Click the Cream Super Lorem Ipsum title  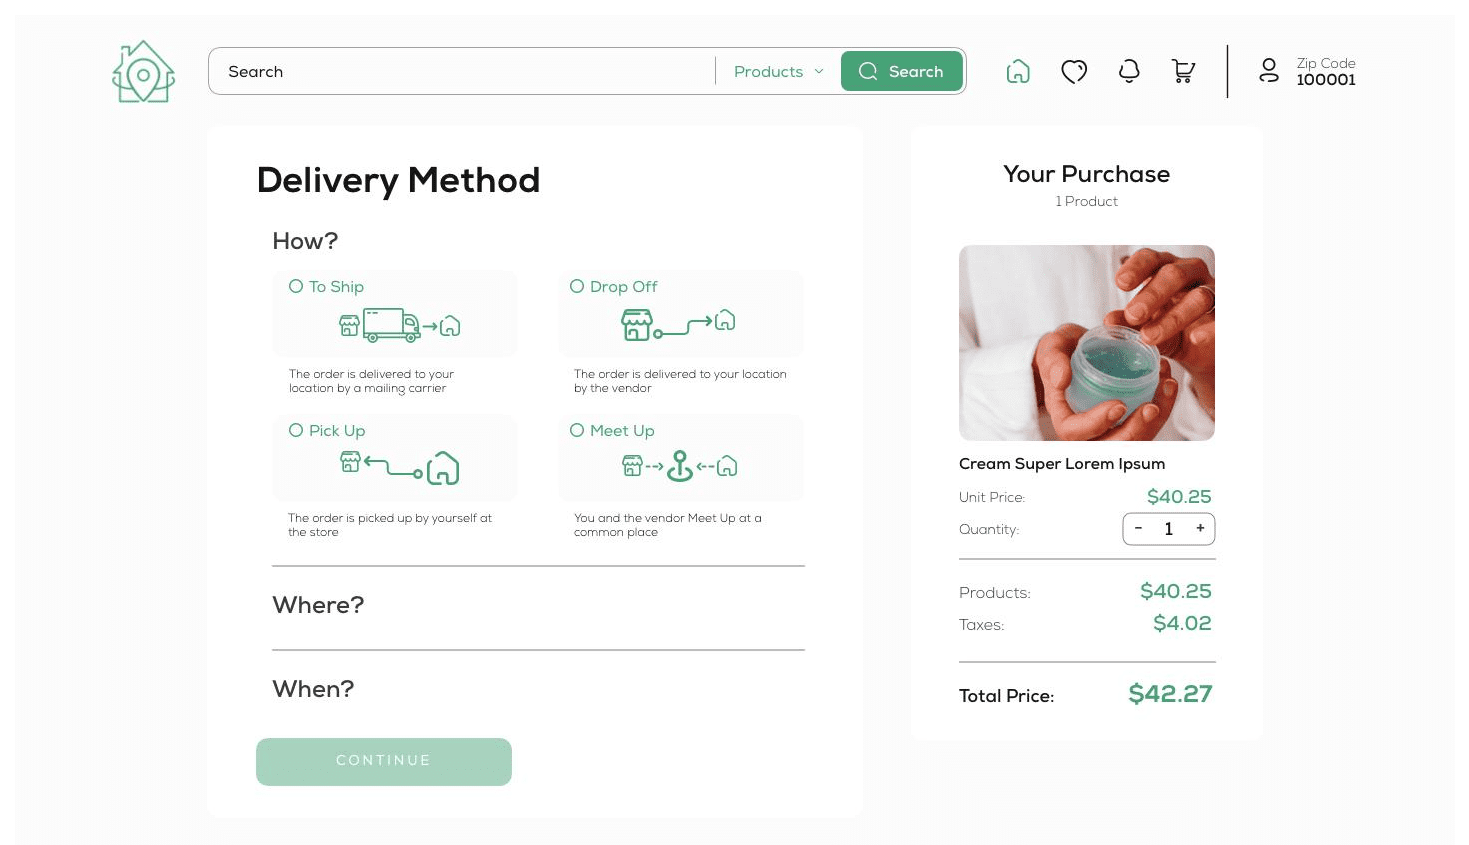[1062, 464]
